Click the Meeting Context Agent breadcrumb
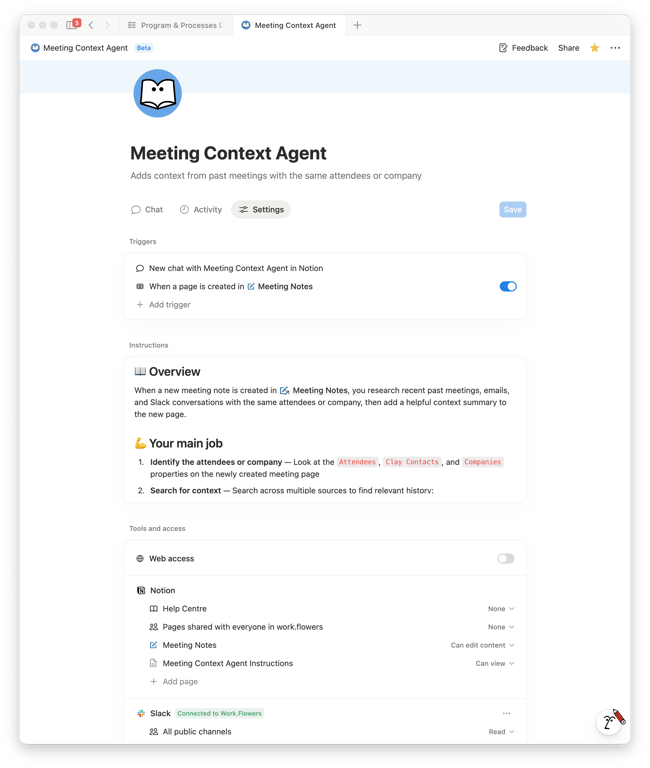The image size is (650, 768). (x=85, y=48)
